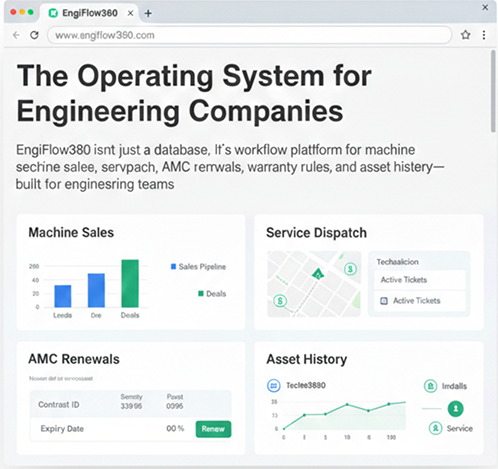Viewport: 498px width, 469px height.
Task: Click the window close X at top right
Action: click(x=485, y=7)
